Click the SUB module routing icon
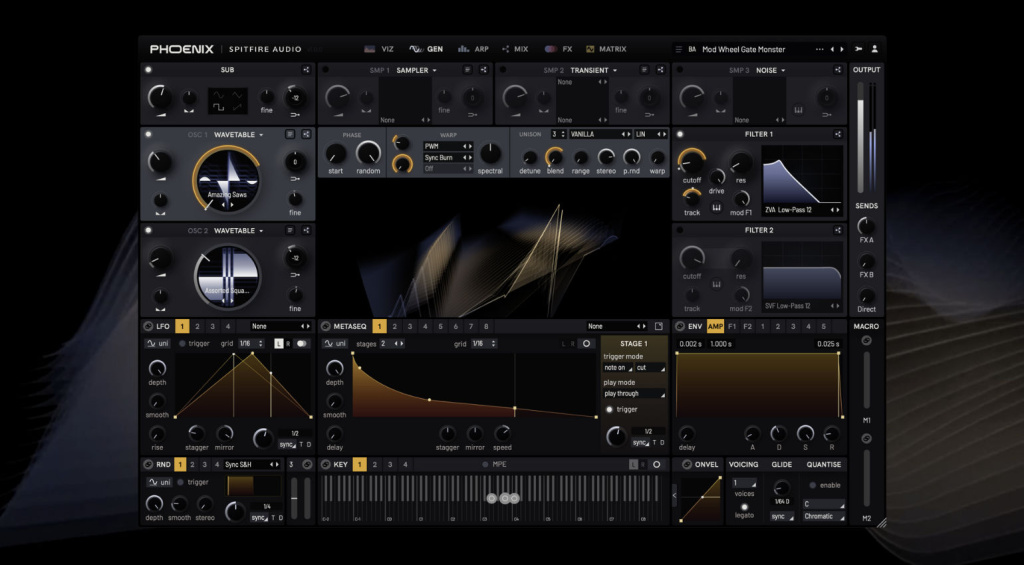Image resolution: width=1024 pixels, height=565 pixels. coord(306,70)
